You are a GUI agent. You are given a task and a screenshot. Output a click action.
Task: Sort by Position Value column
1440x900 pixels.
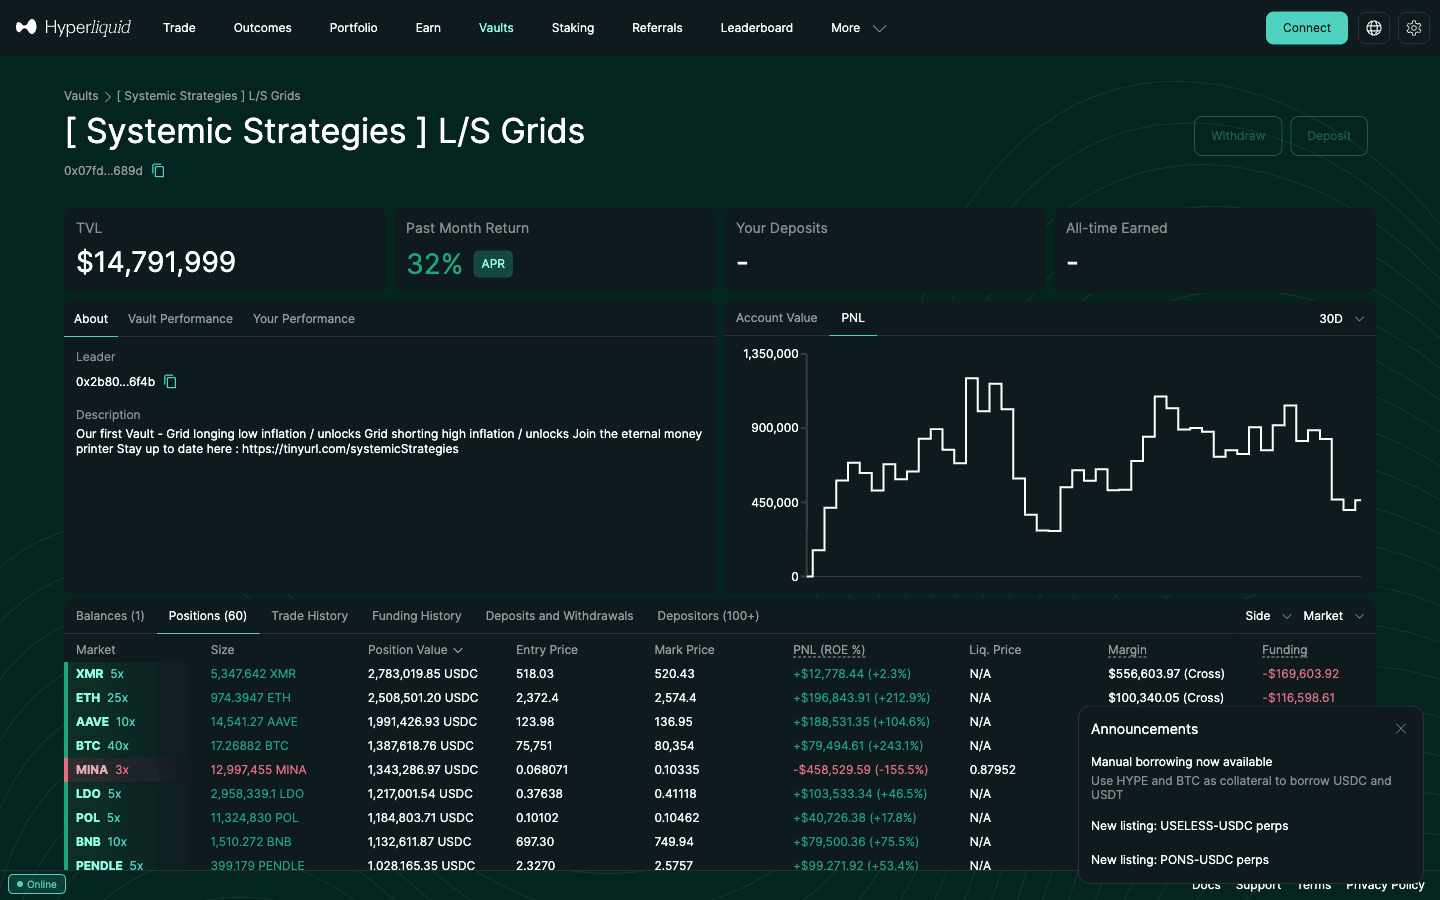(x=415, y=650)
